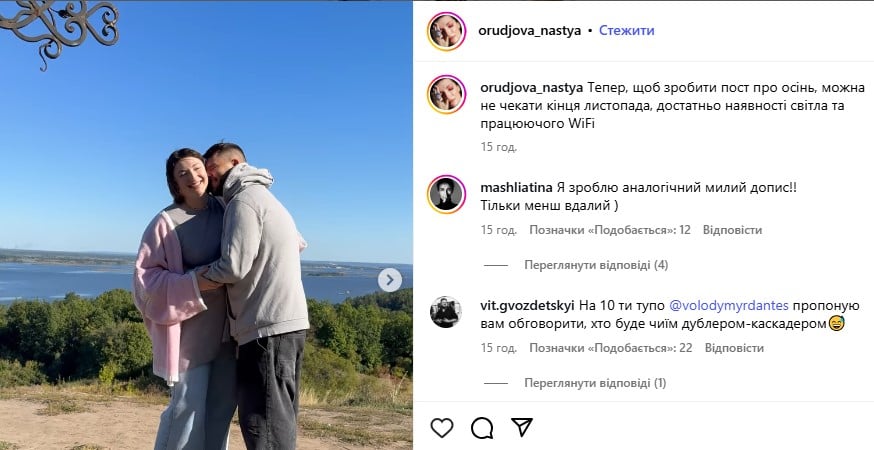Reply to vit.gvozdetskyi's comment with Відповісти
The height and width of the screenshot is (450, 874).
click(x=734, y=348)
